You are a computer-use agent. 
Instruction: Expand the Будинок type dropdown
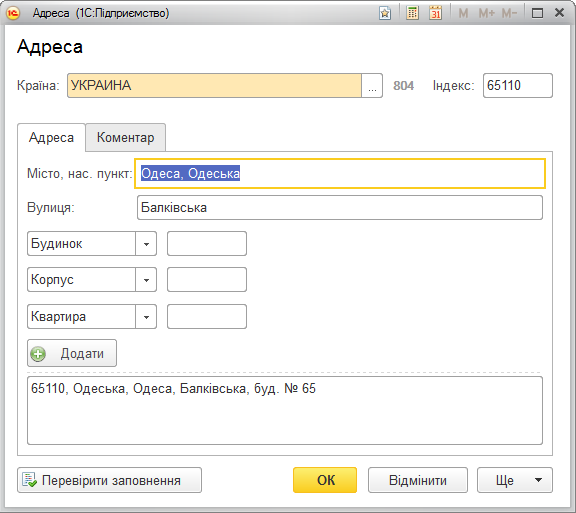pyautogui.click(x=146, y=244)
